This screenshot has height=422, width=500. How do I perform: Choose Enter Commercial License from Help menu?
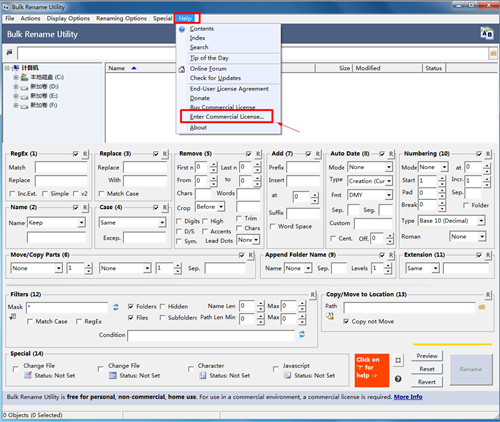point(227,117)
